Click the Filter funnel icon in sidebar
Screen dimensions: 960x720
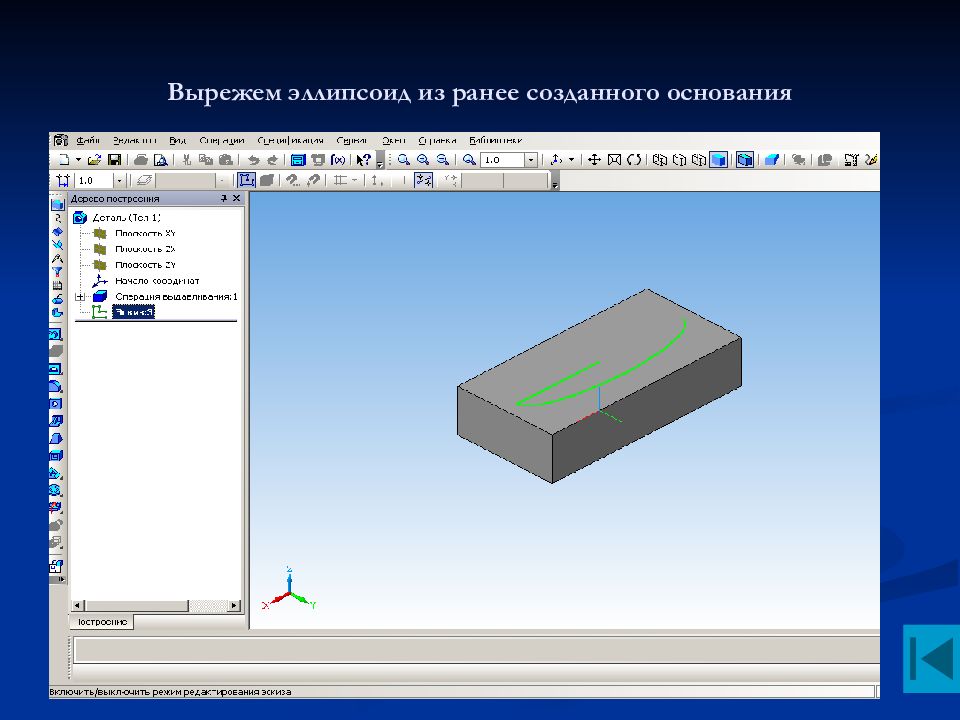[57, 272]
